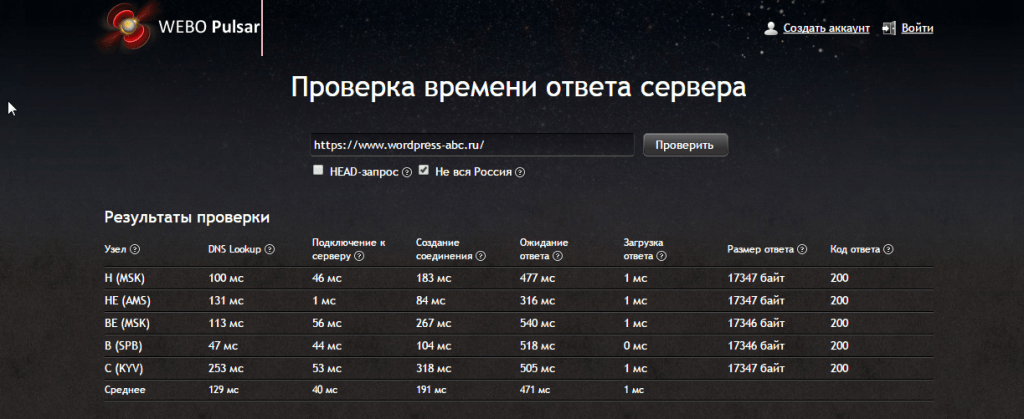Click the 17347 байт value in H (MSK) row
1024x419 pixels.
pos(756,279)
